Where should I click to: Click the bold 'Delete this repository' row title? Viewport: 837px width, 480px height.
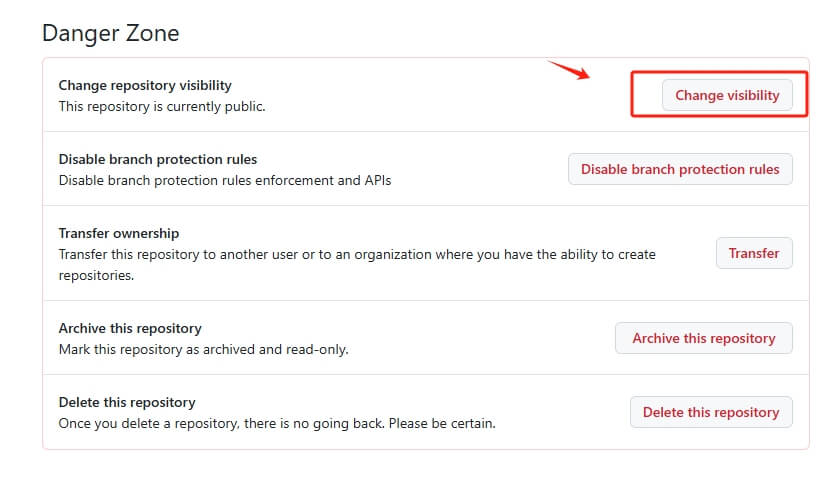click(127, 402)
